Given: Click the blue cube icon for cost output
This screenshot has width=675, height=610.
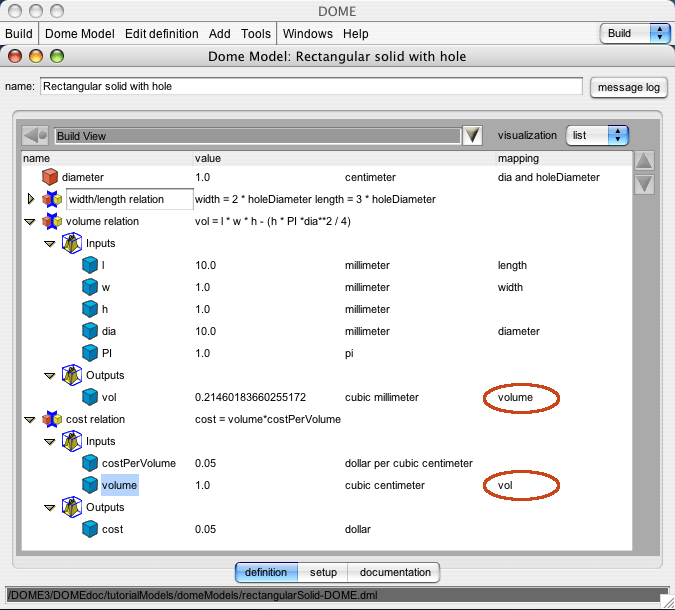Looking at the screenshot, I should pos(90,529).
